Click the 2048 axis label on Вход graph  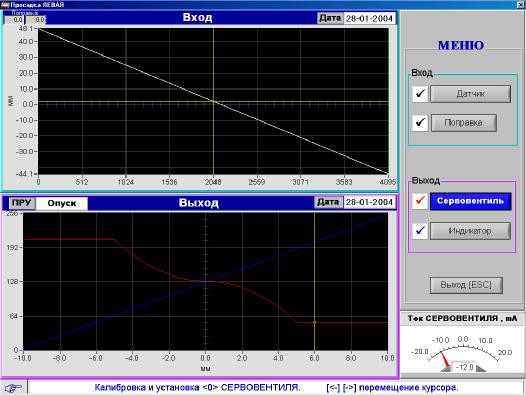pos(213,182)
